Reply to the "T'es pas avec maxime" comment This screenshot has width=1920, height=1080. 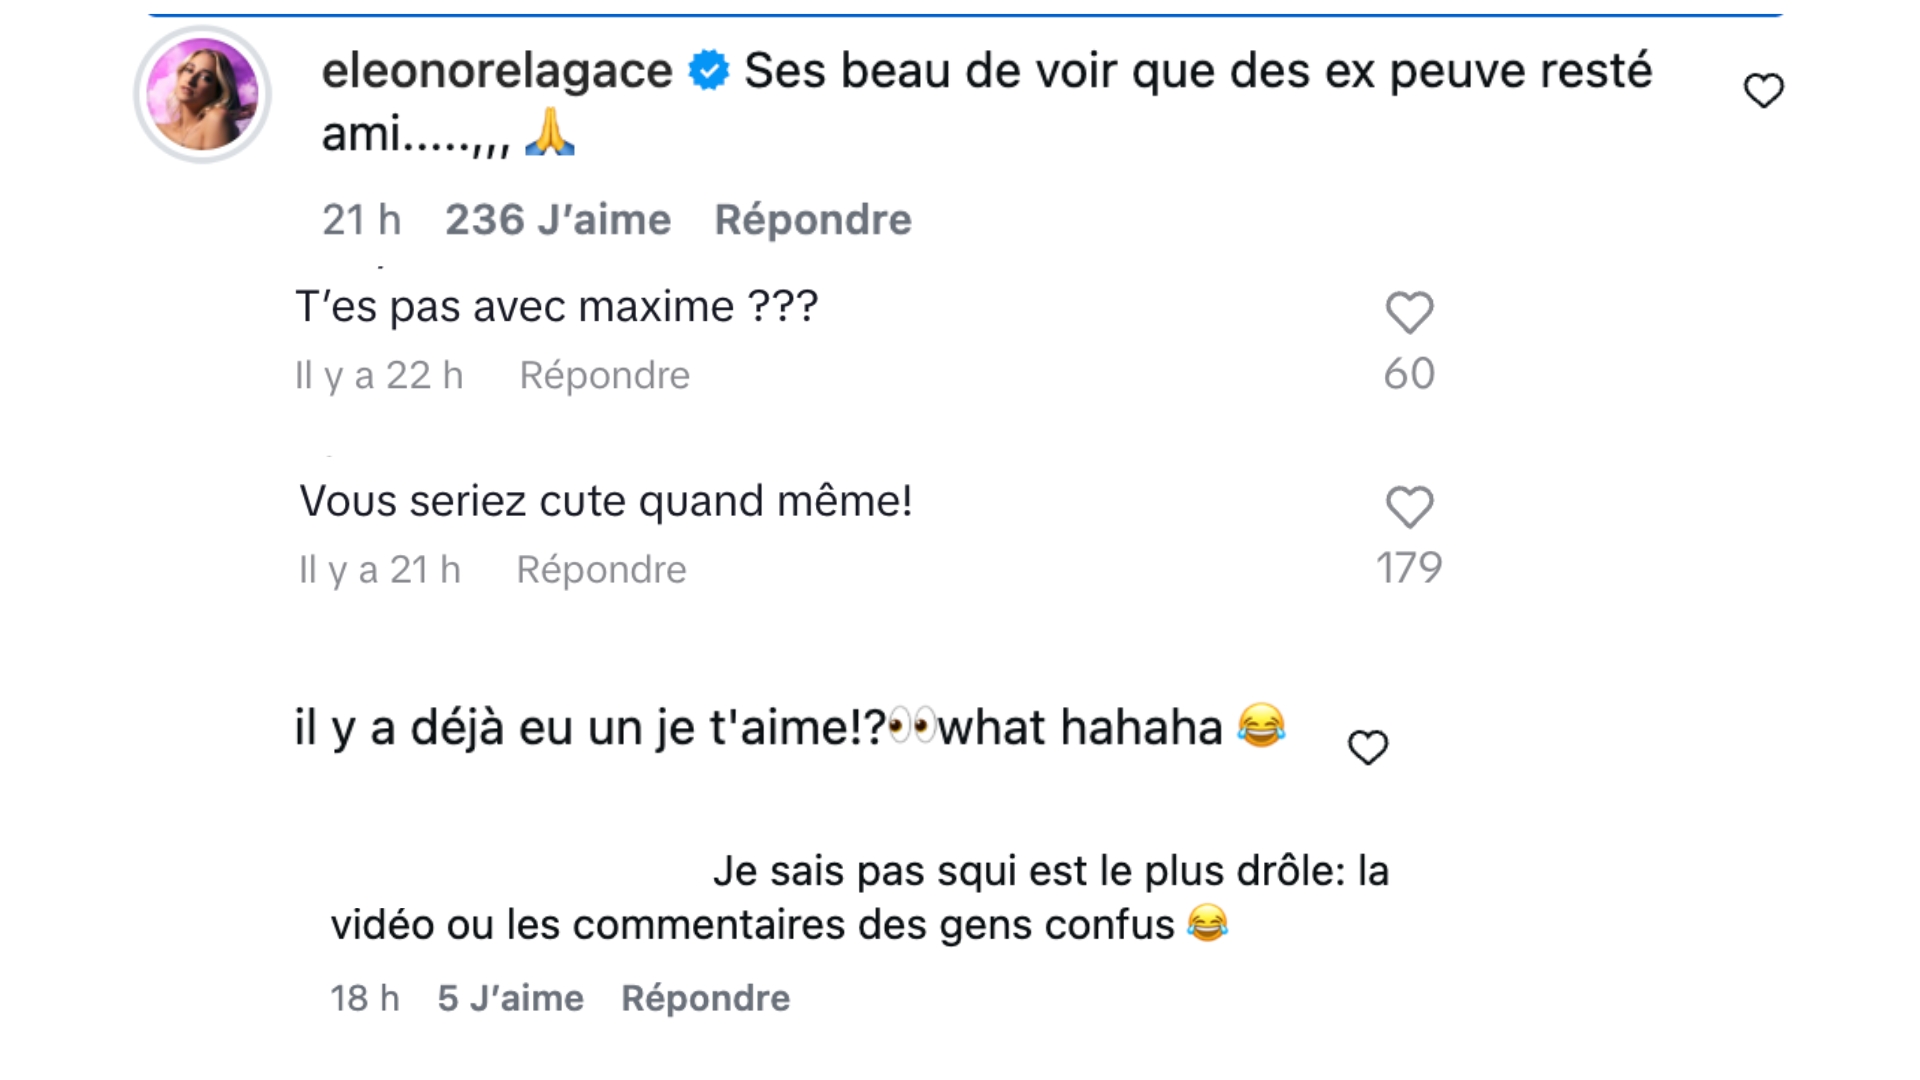pyautogui.click(x=604, y=376)
